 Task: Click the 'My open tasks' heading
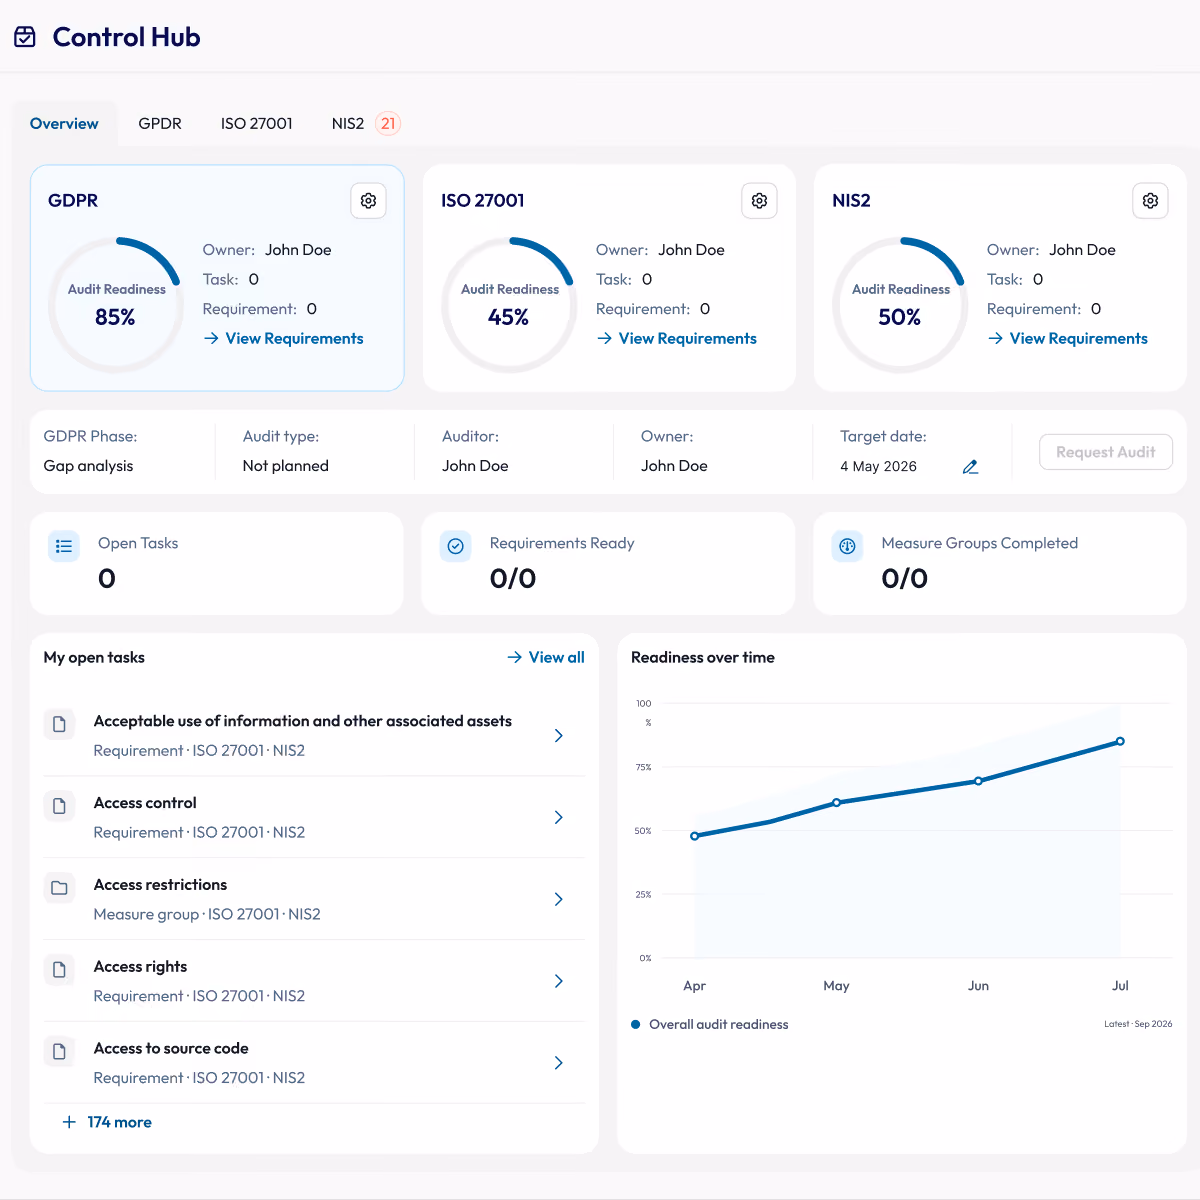94,657
